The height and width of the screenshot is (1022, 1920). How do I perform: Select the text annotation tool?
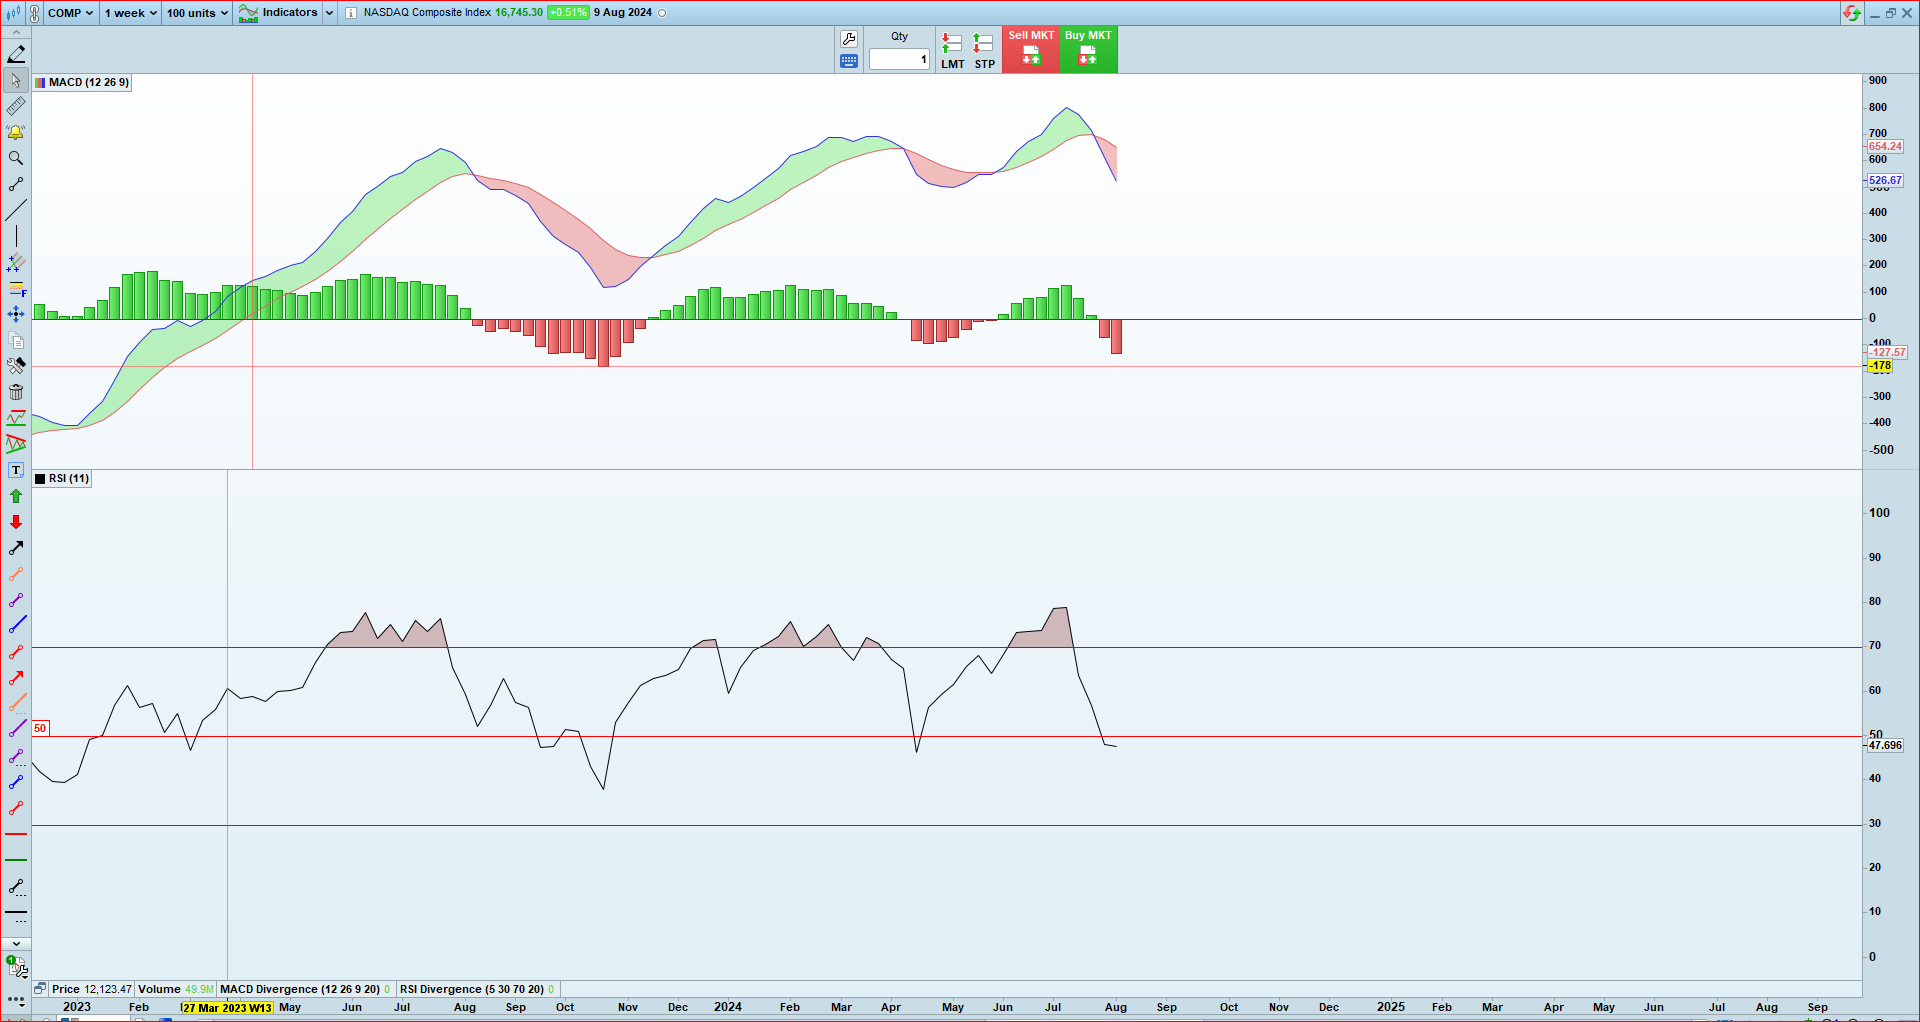click(16, 470)
